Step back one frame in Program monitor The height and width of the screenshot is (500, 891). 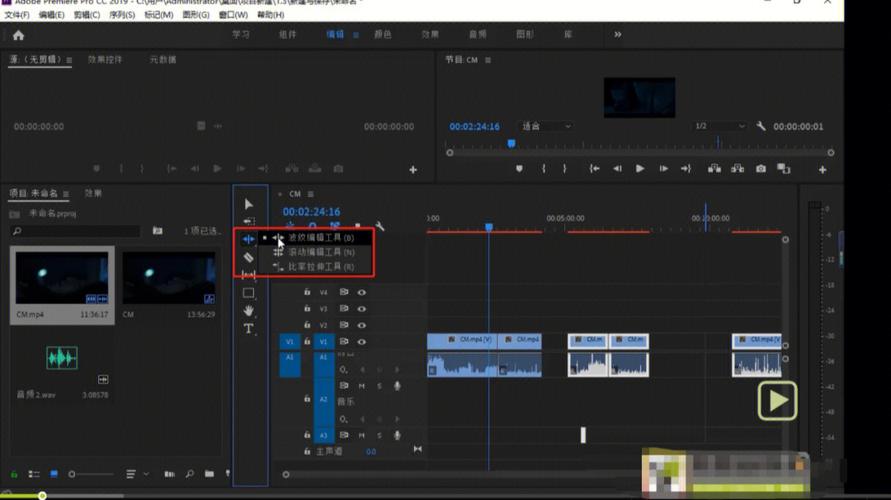point(617,169)
